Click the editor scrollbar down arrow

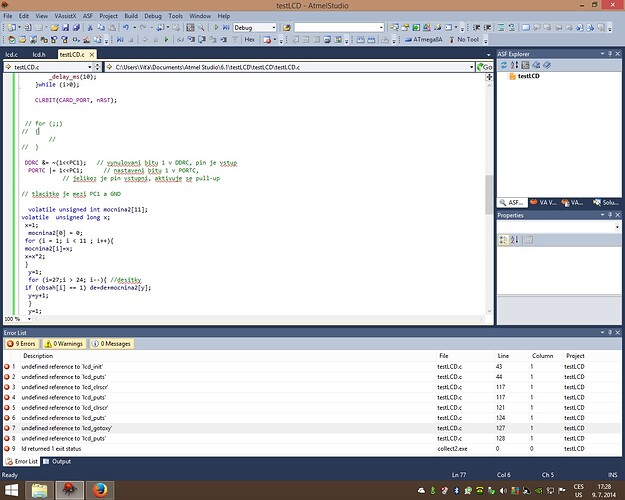tap(489, 311)
